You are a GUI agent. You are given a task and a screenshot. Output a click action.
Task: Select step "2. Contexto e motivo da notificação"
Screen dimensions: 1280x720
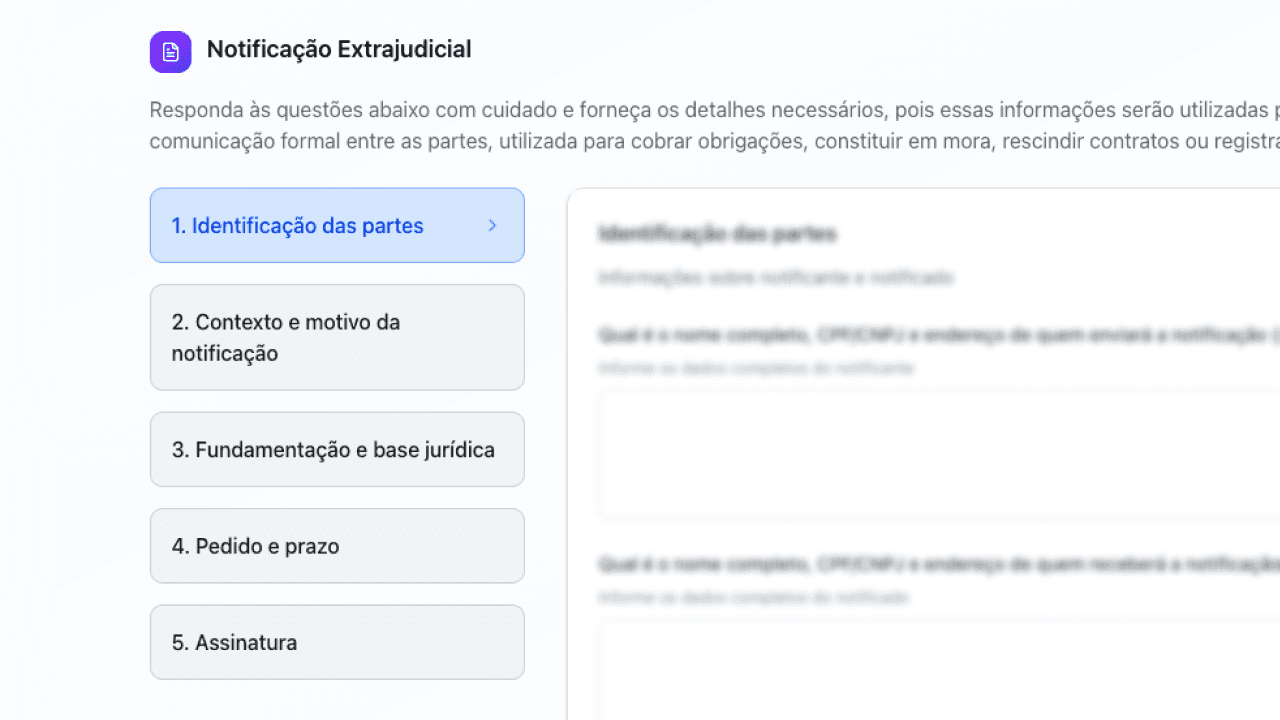(x=337, y=337)
